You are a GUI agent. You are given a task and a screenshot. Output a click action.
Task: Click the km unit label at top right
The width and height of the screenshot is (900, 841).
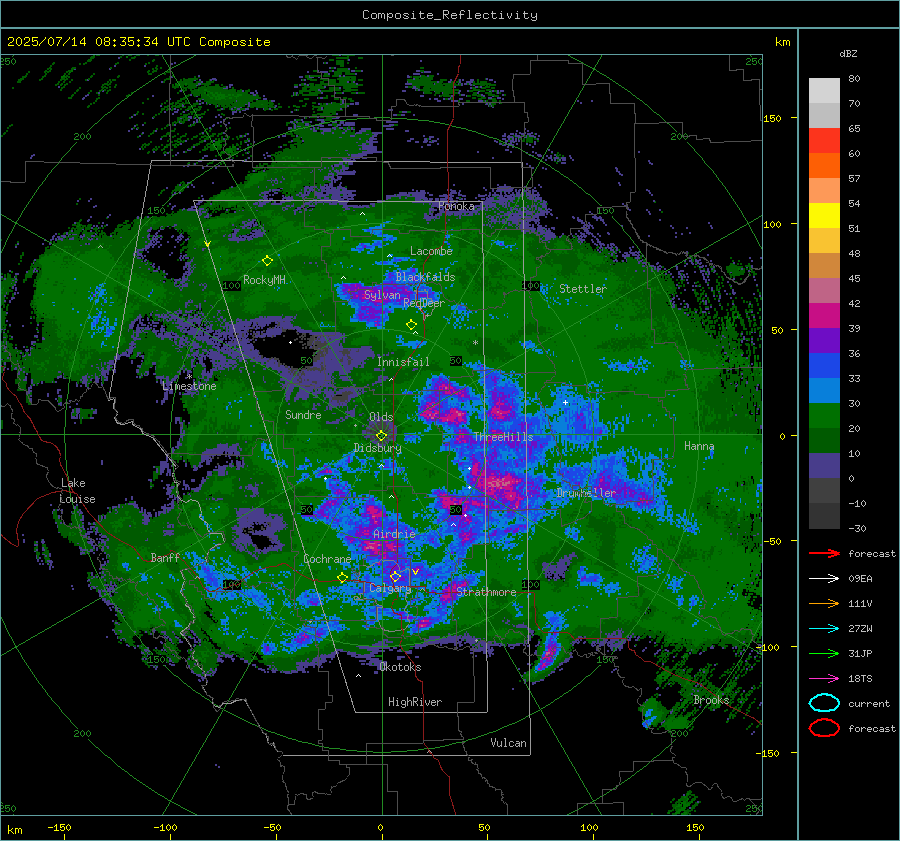pos(782,42)
